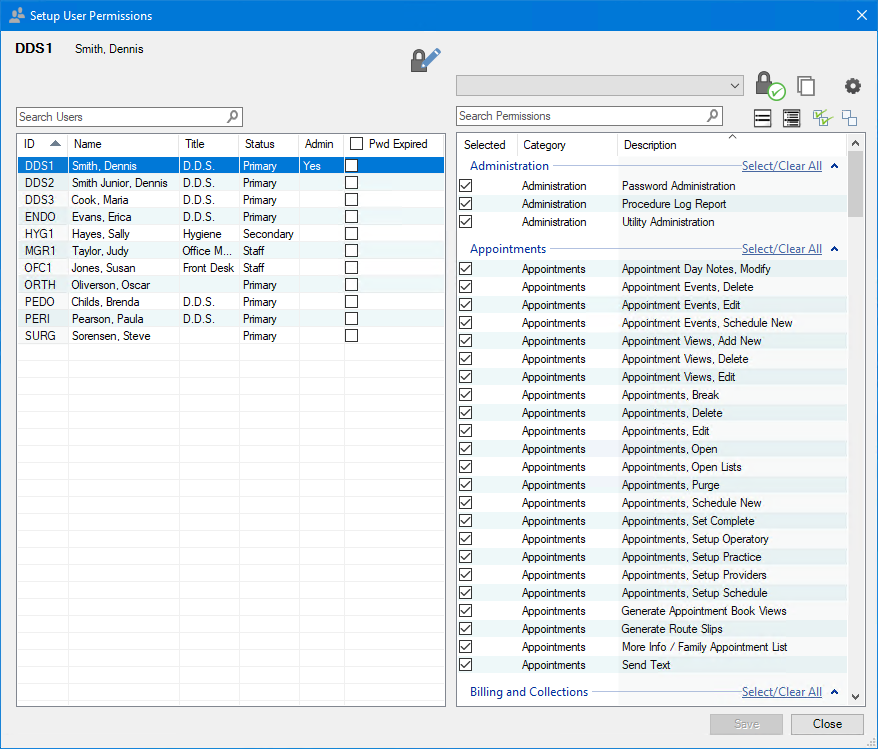Open the settings gear icon

pos(852,86)
